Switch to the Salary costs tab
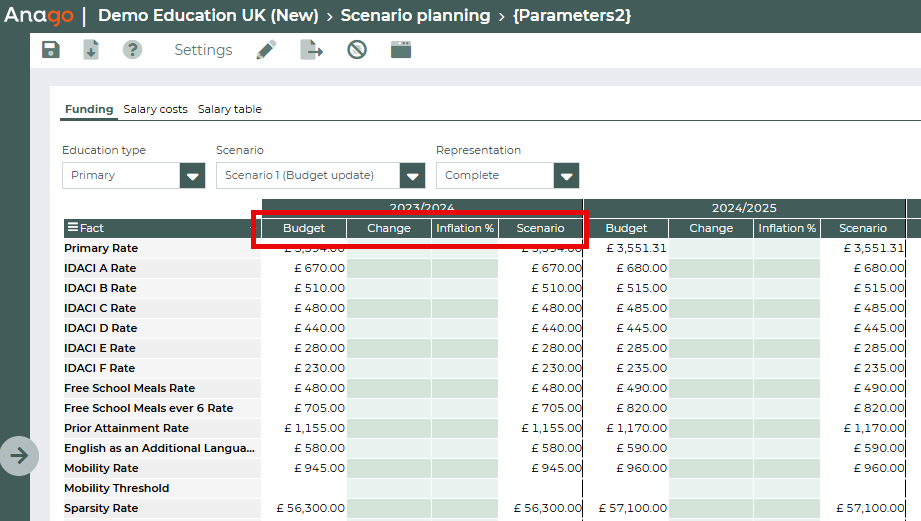Image resolution: width=921 pixels, height=521 pixels. 155,109
